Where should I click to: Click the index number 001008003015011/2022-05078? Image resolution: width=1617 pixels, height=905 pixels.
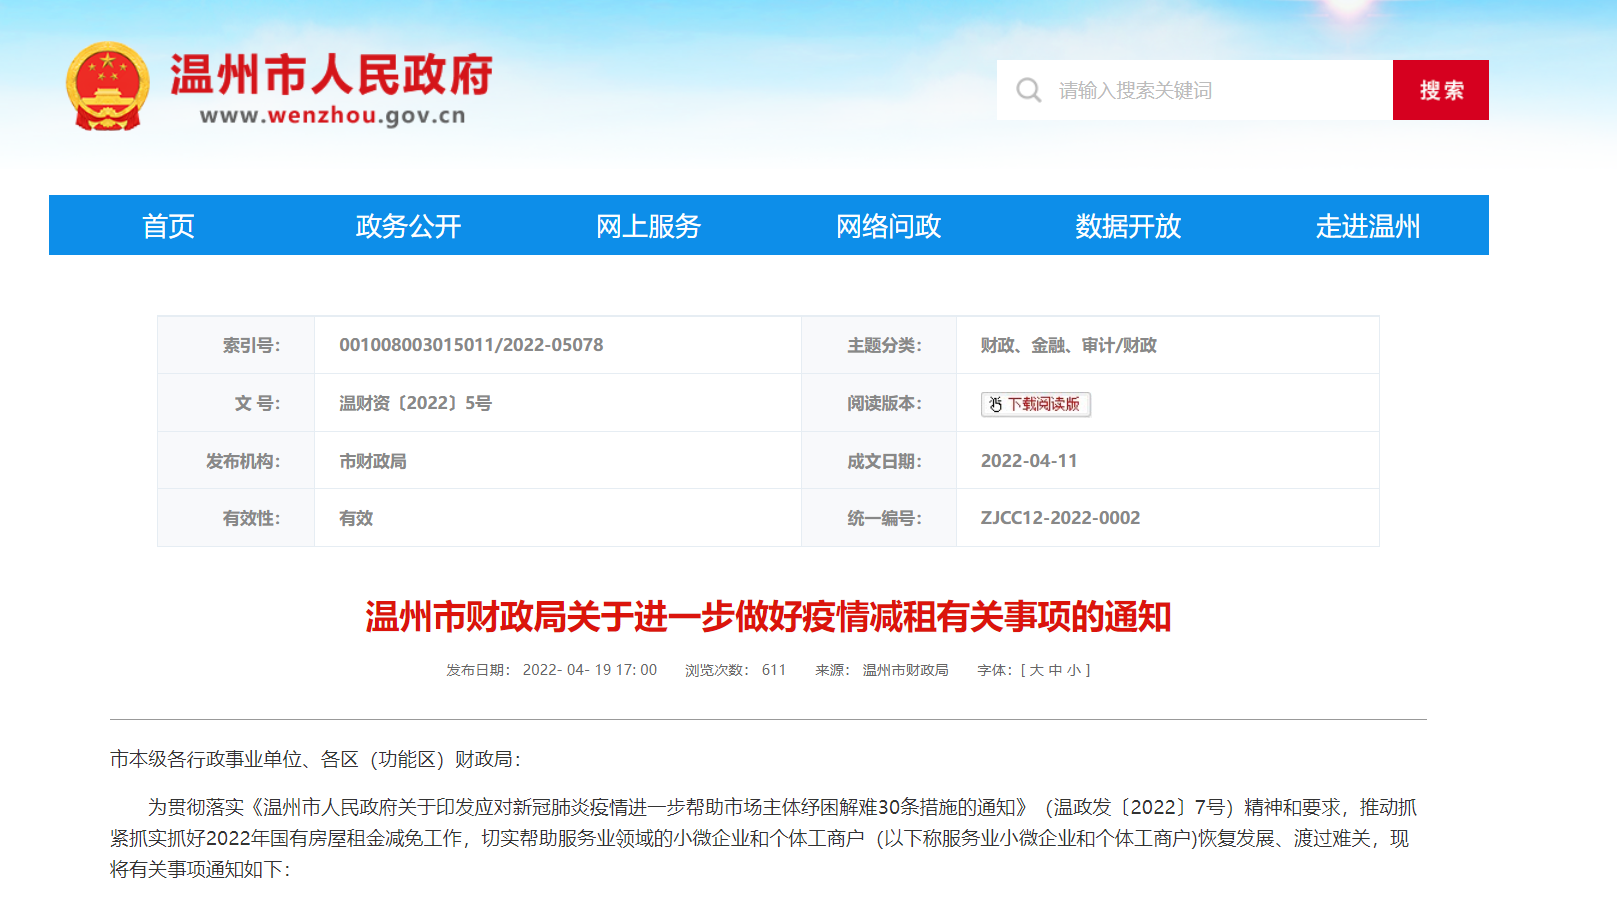pos(471,345)
